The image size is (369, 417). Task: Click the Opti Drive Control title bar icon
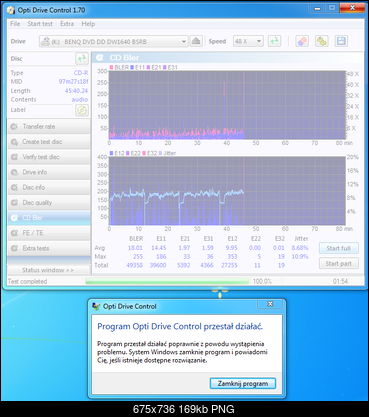coord(11,10)
